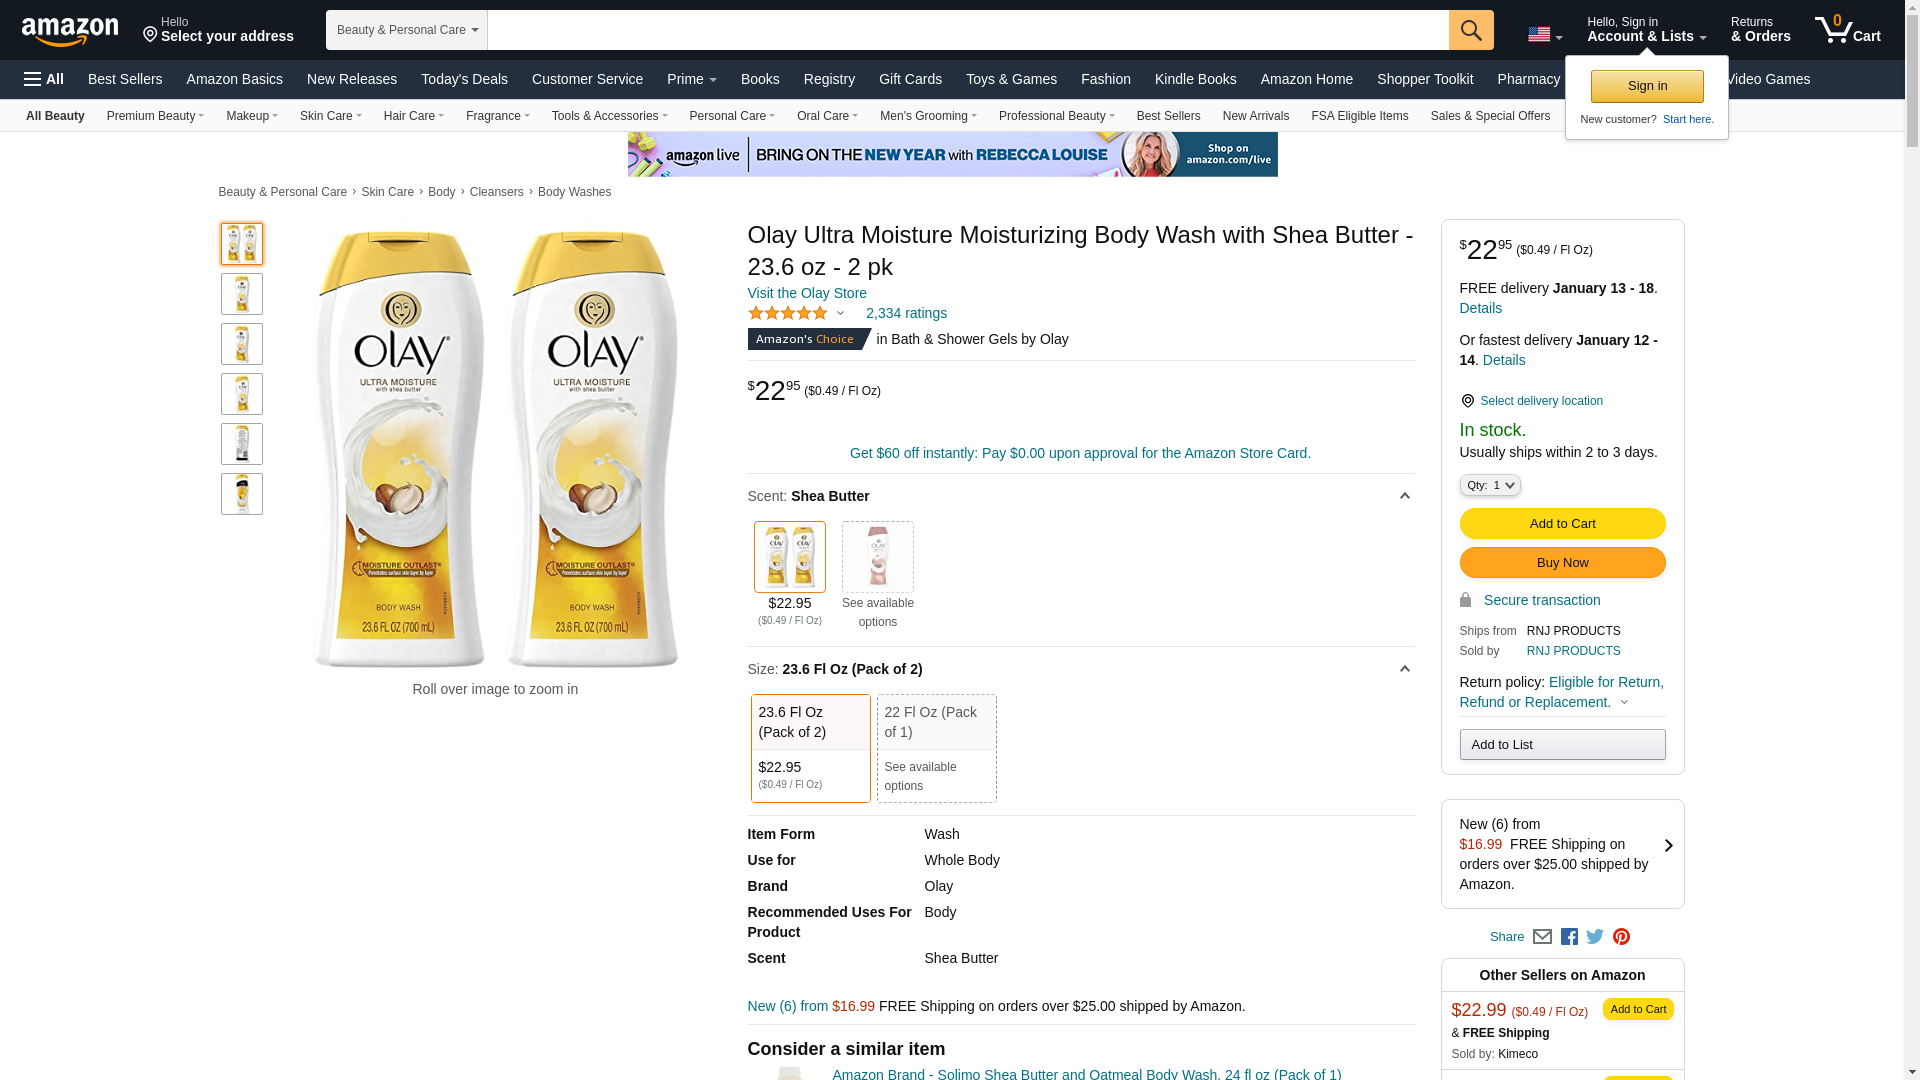The image size is (1920, 1080).
Task: Click inside the search text field
Action: [x=966, y=30]
